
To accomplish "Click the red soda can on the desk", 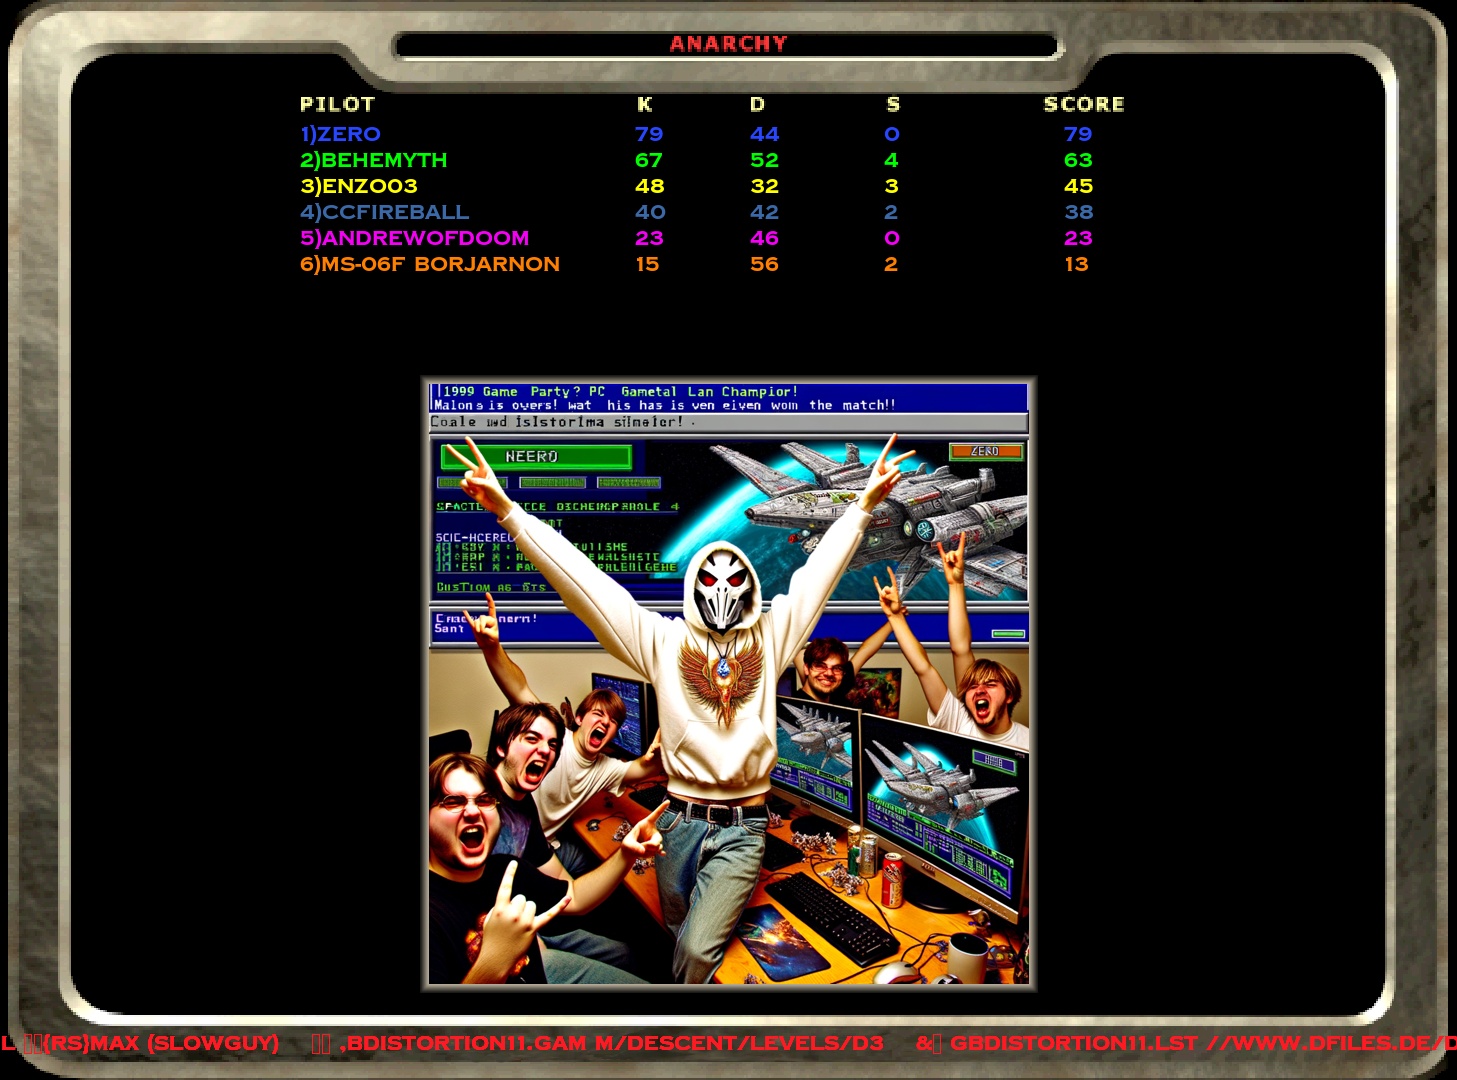I will tap(891, 879).
